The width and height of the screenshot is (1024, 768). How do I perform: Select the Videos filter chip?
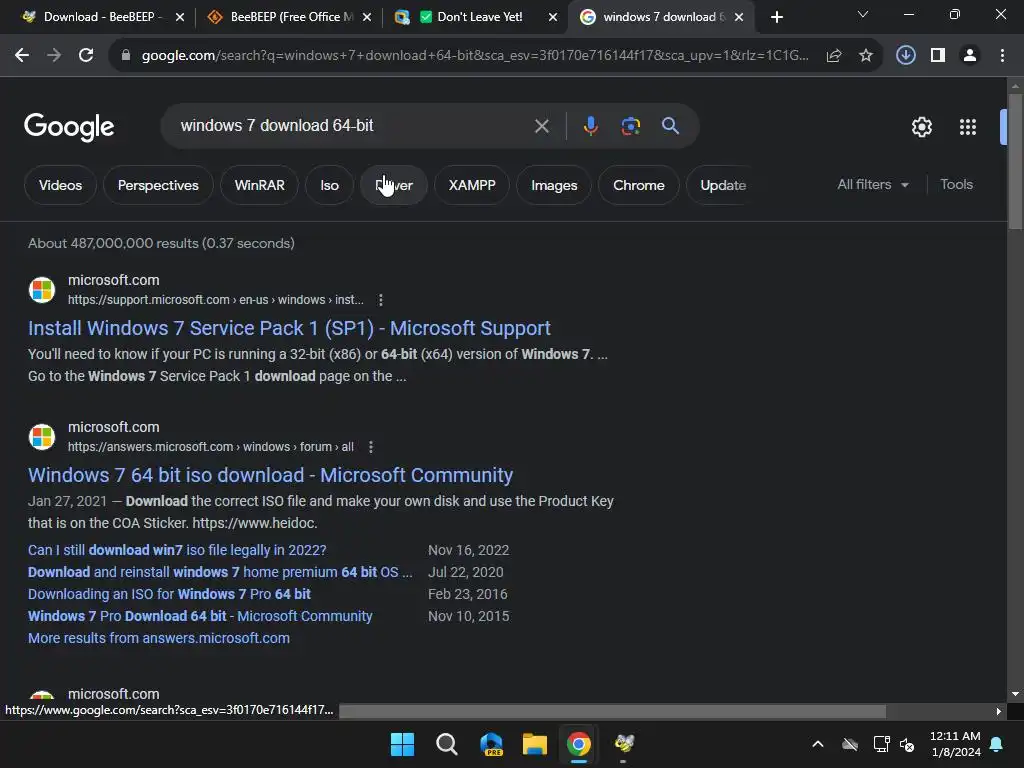(x=60, y=185)
